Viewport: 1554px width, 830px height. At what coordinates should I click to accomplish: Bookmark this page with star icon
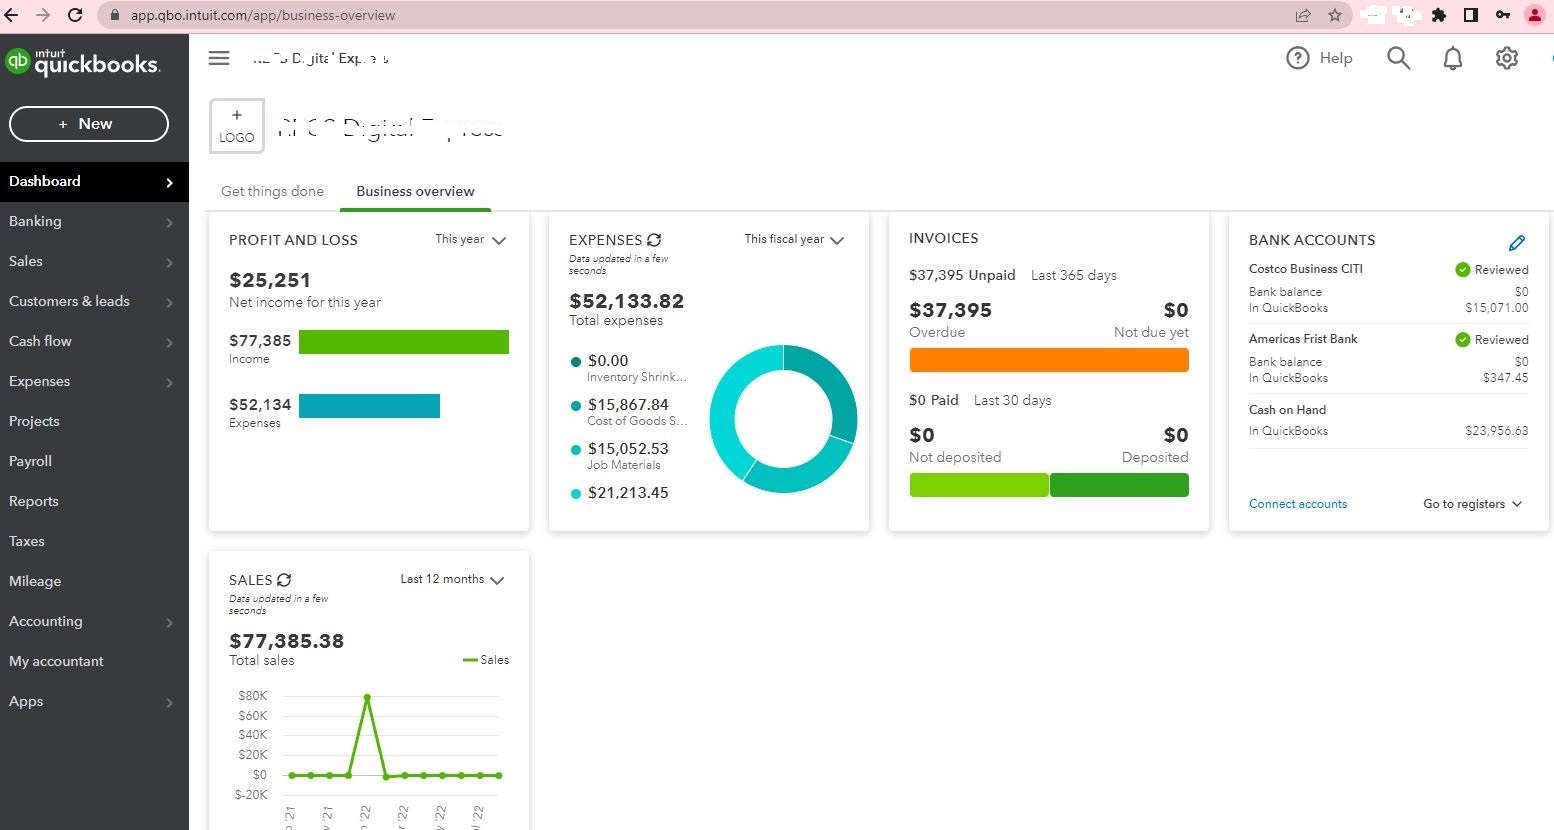(1334, 15)
